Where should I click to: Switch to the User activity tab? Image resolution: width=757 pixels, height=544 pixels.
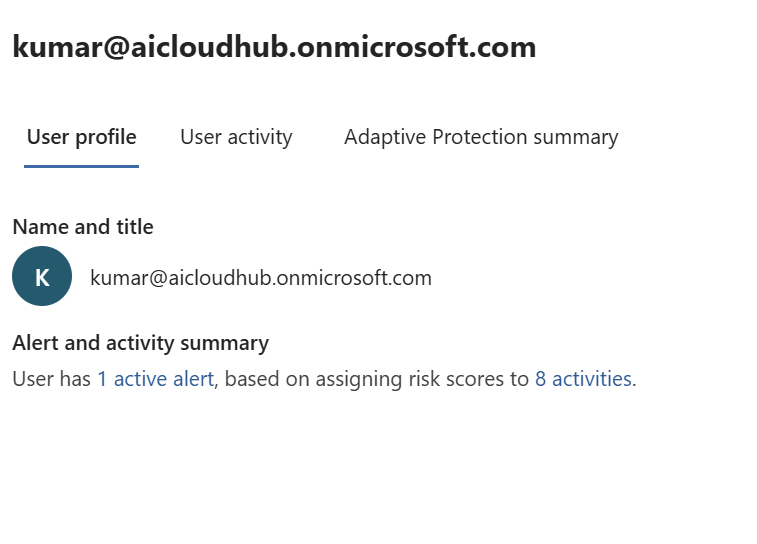pos(236,137)
